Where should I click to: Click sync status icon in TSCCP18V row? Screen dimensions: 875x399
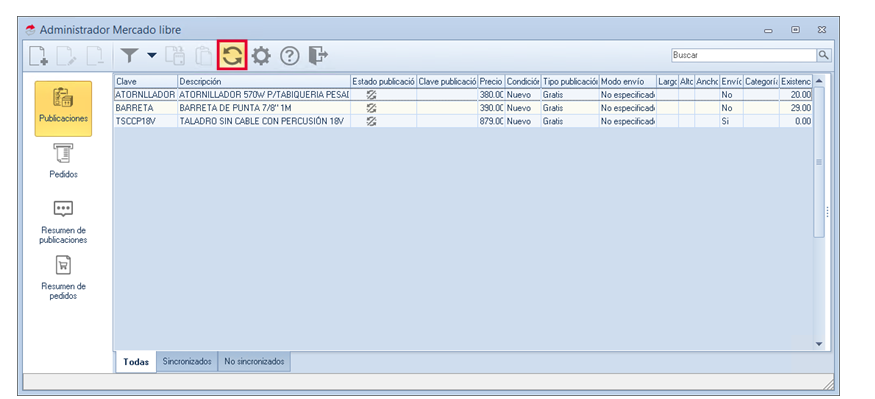tap(372, 122)
